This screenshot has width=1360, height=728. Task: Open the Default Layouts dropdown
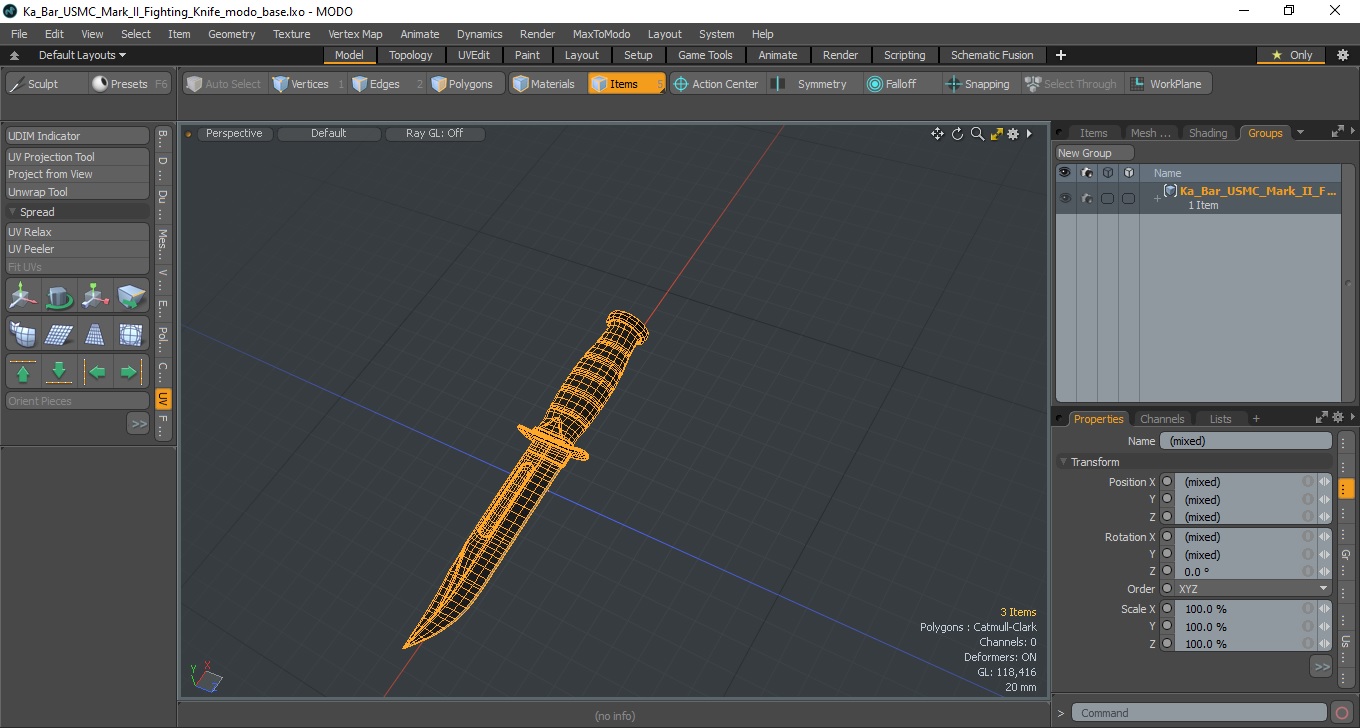[x=82, y=55]
